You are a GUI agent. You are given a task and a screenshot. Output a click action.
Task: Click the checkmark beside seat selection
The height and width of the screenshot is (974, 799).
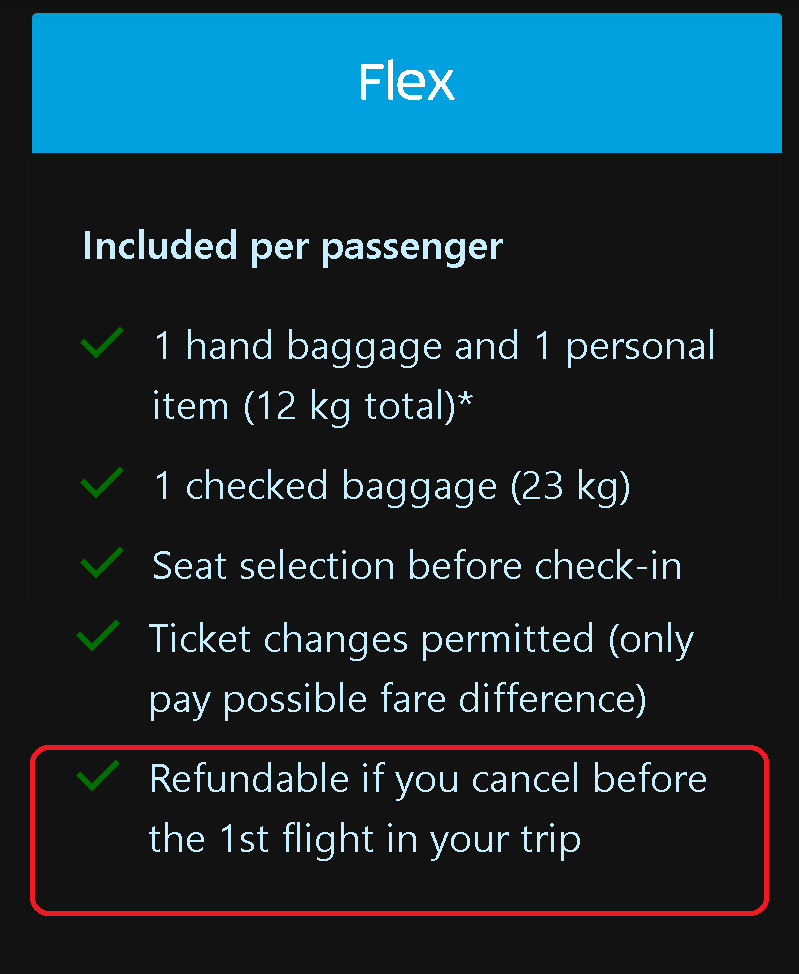coord(101,563)
